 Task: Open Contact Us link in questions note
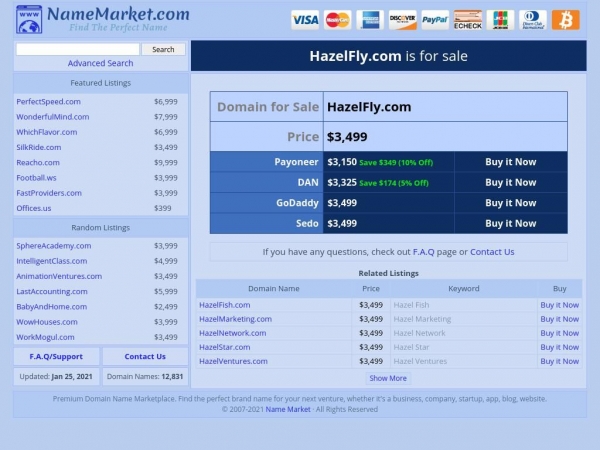pos(492,252)
